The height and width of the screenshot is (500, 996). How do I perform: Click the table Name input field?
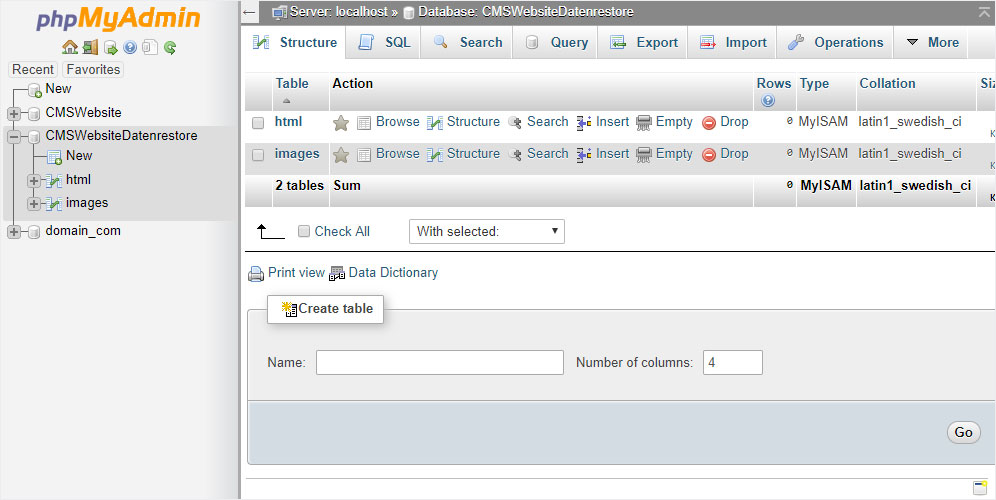pos(440,362)
